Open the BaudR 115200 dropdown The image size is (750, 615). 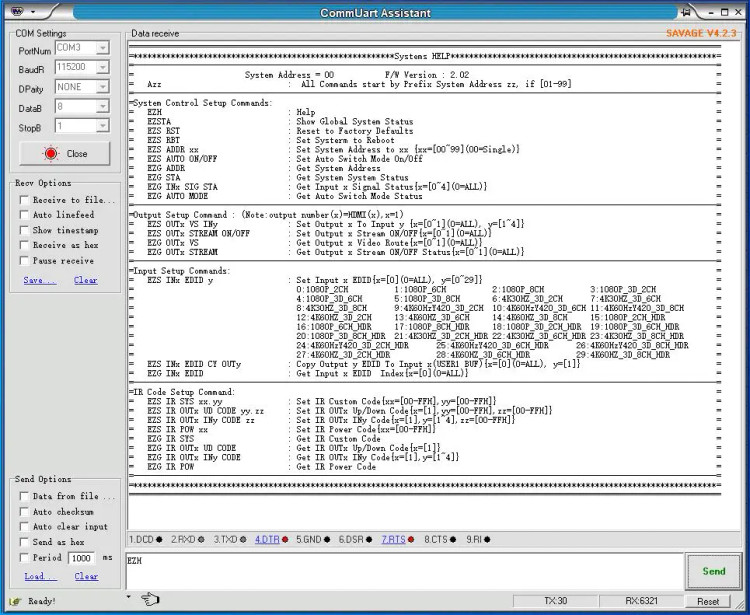click(x=102, y=68)
